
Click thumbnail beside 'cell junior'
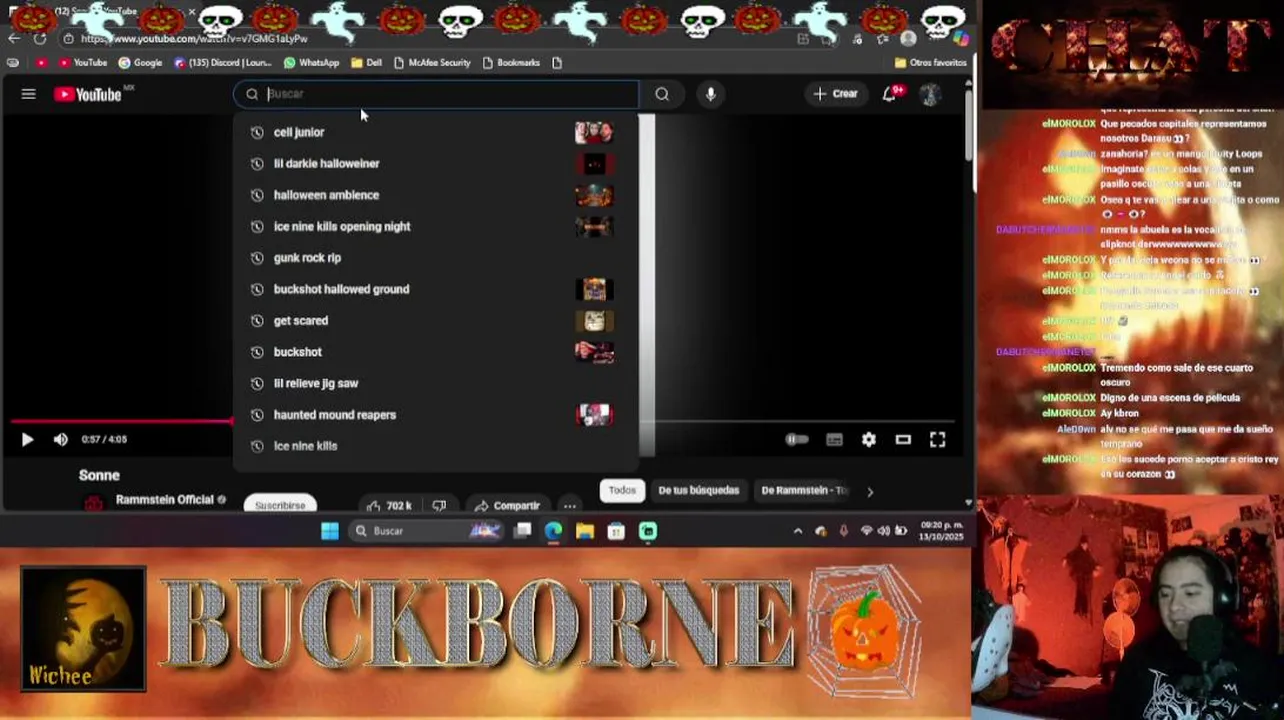tap(595, 132)
